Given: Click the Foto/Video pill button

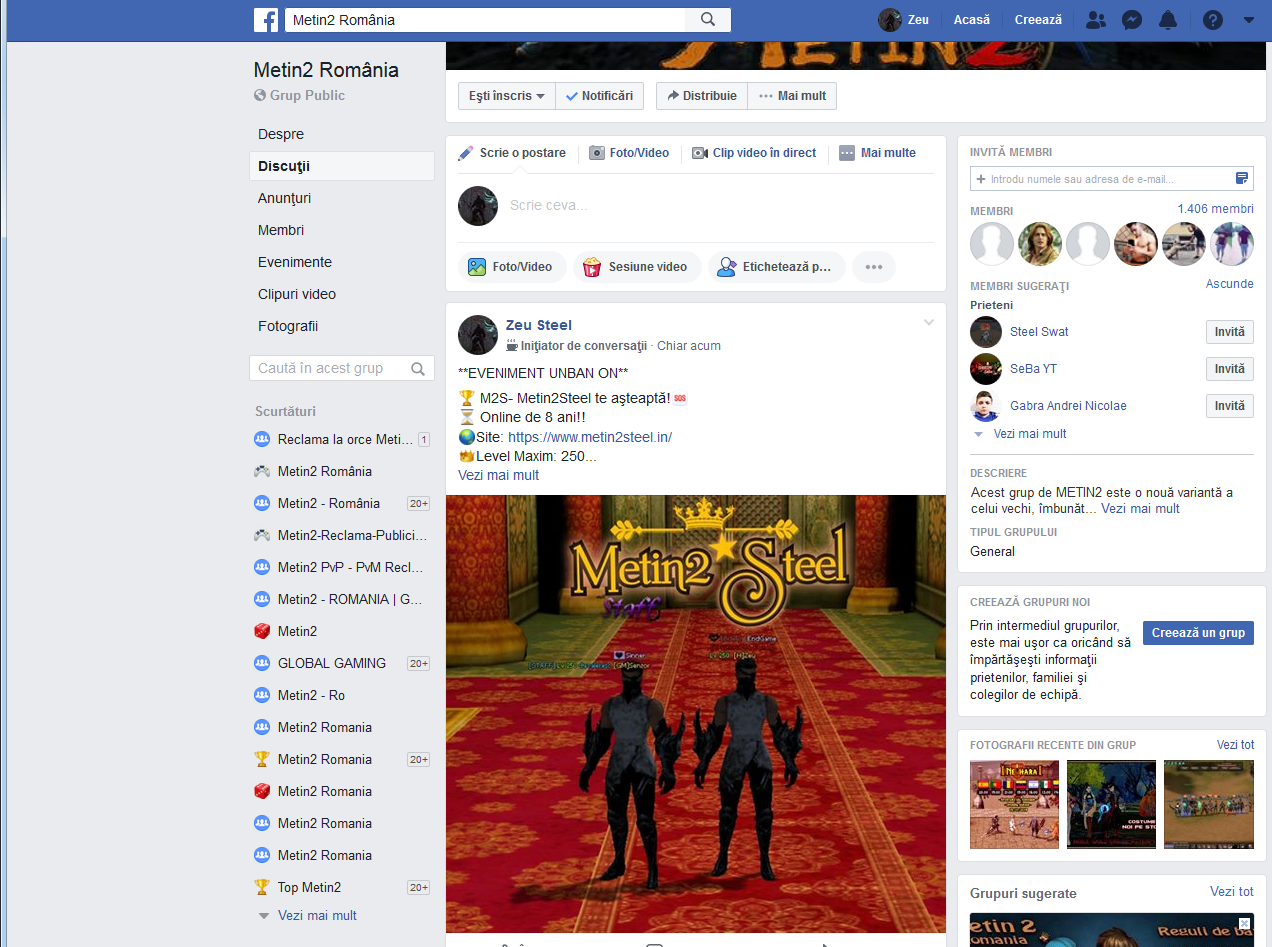Looking at the screenshot, I should [x=511, y=267].
